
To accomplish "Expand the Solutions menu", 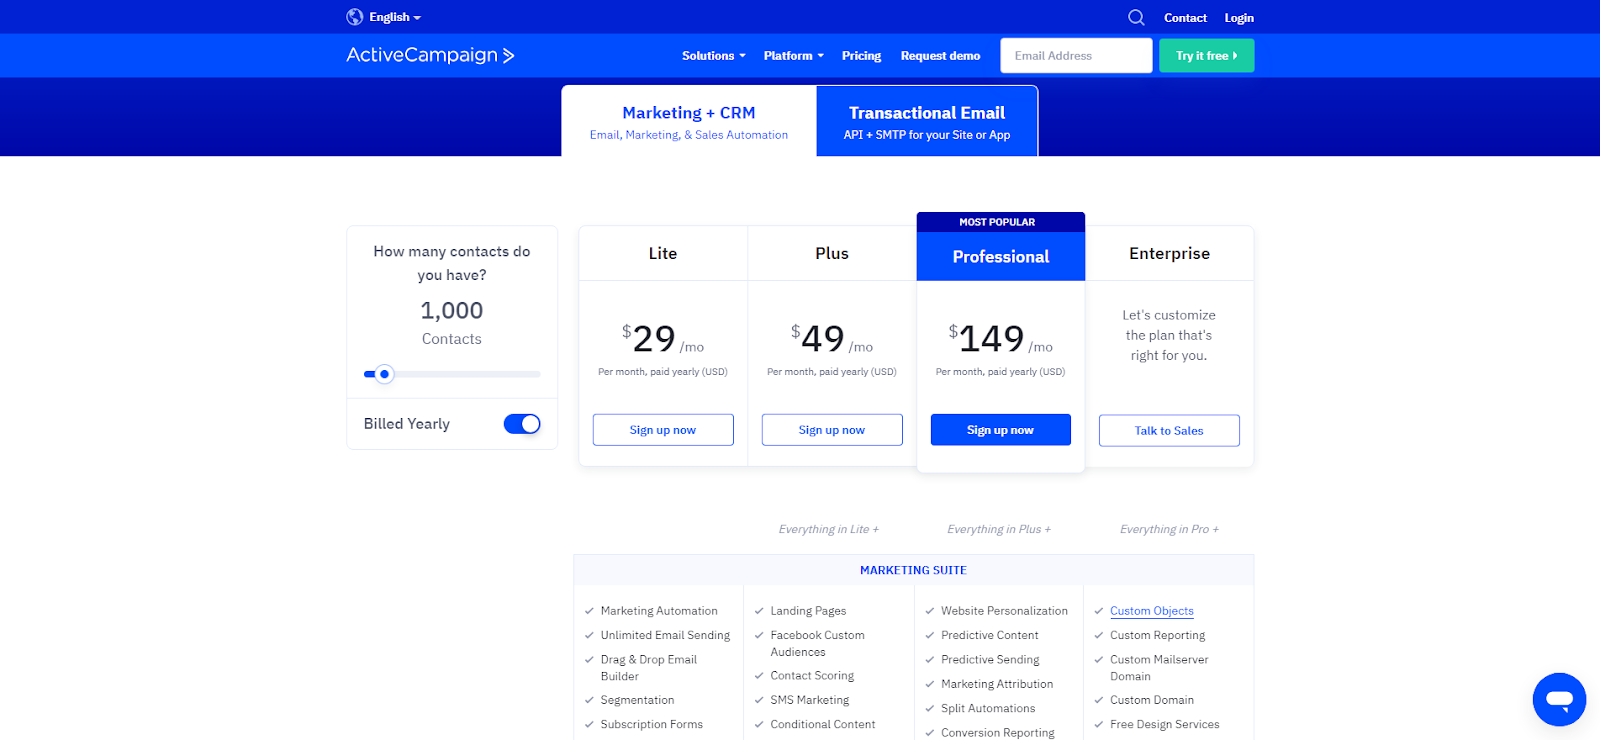I will click(x=714, y=56).
